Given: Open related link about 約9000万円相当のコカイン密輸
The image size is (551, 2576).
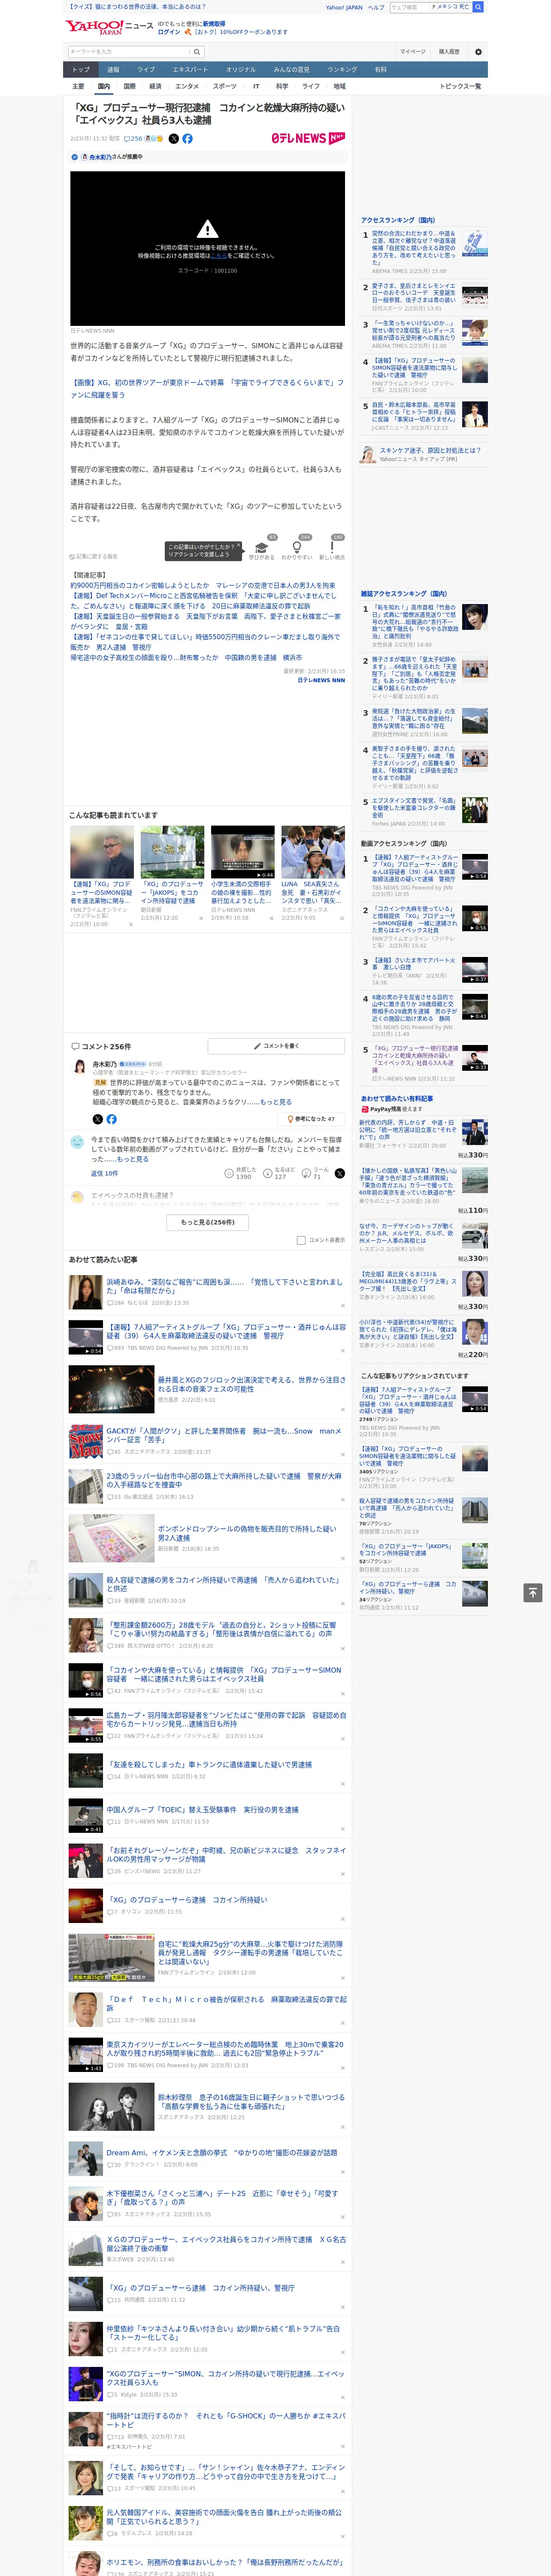Looking at the screenshot, I should point(203,586).
